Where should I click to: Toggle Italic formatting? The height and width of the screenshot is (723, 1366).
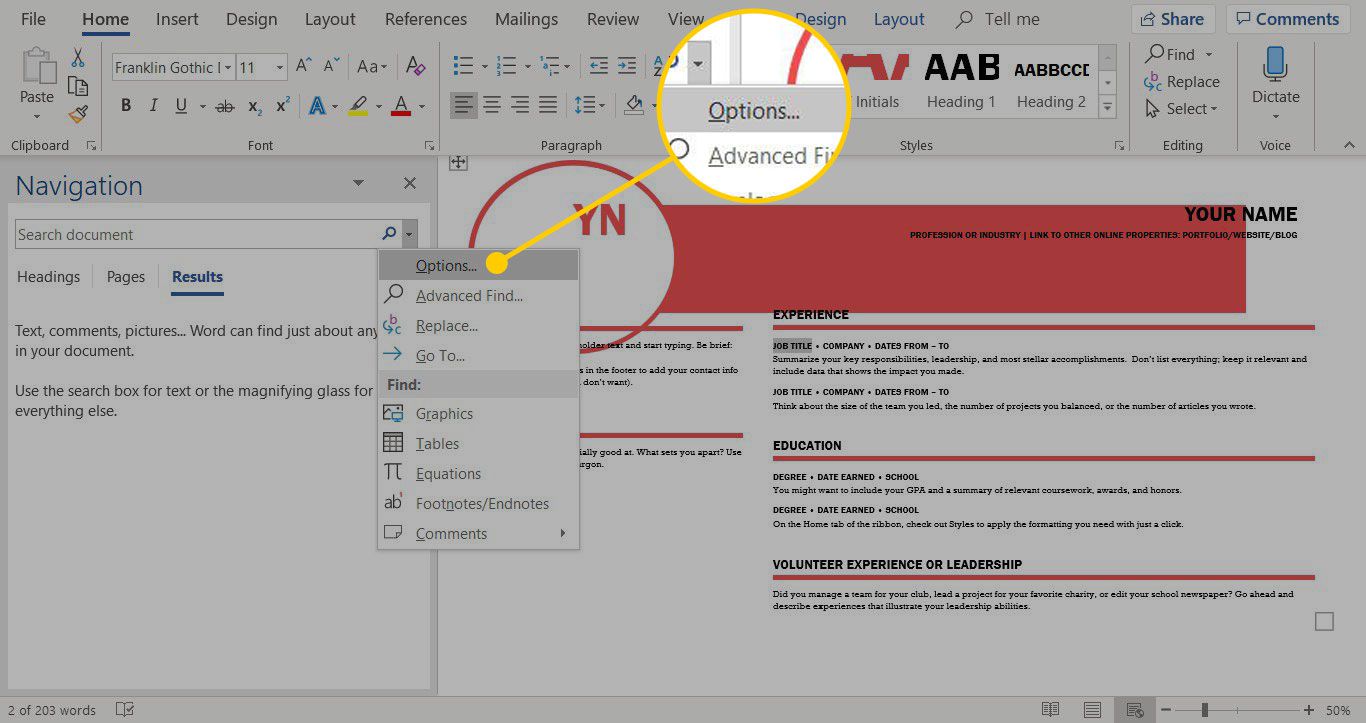click(153, 105)
